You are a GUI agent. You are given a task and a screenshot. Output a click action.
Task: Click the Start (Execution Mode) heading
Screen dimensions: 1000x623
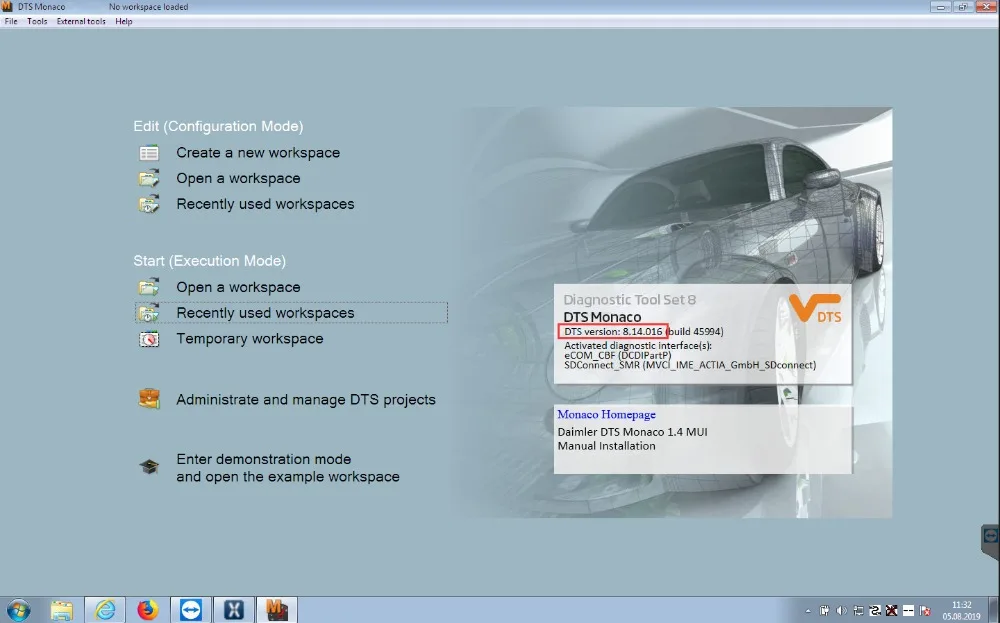(209, 261)
